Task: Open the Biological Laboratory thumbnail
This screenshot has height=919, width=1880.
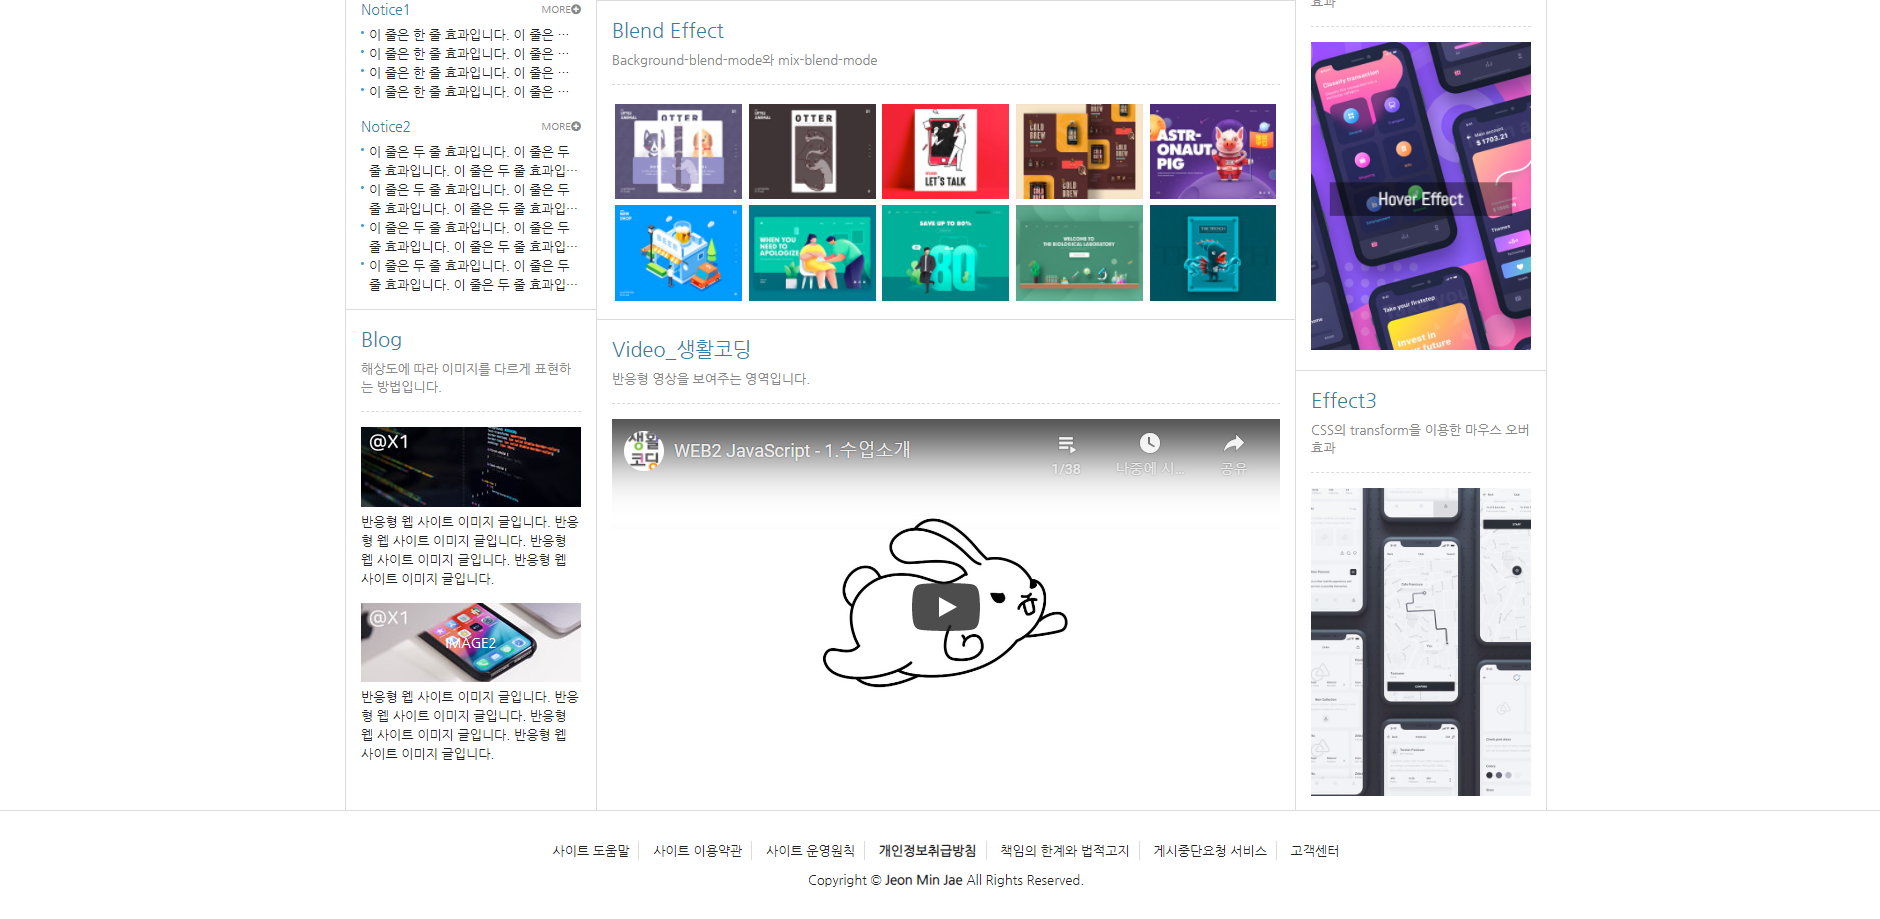Action: 1079,253
